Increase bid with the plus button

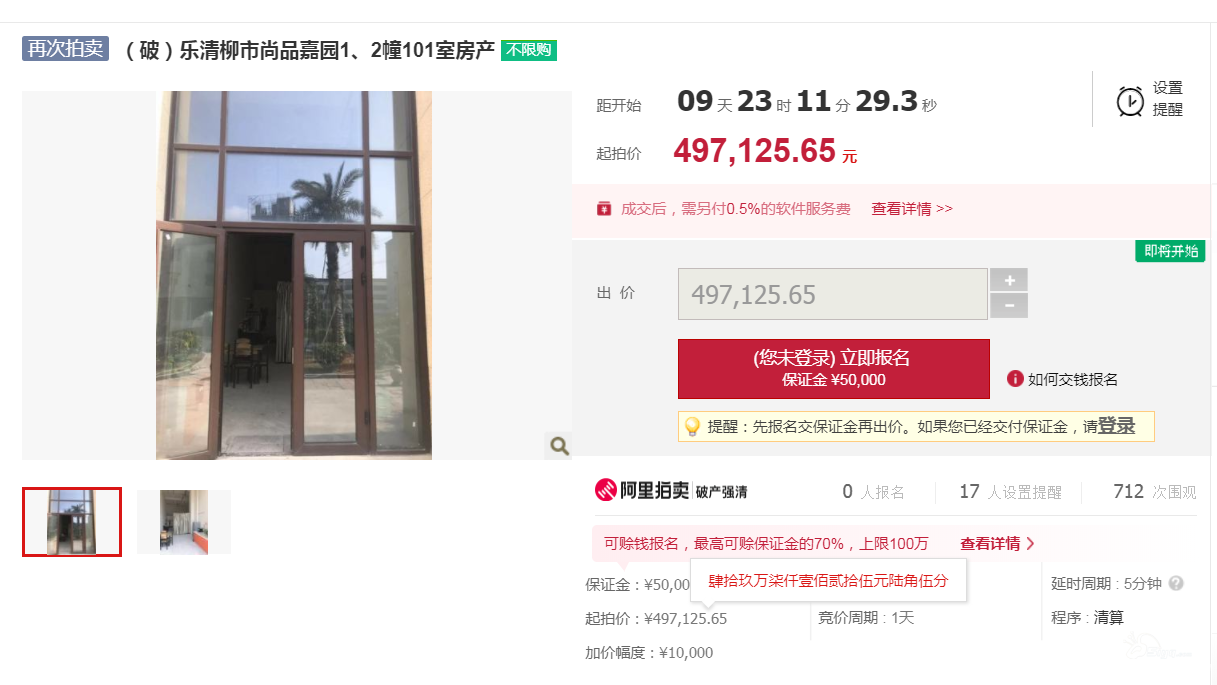pyautogui.click(x=1009, y=280)
